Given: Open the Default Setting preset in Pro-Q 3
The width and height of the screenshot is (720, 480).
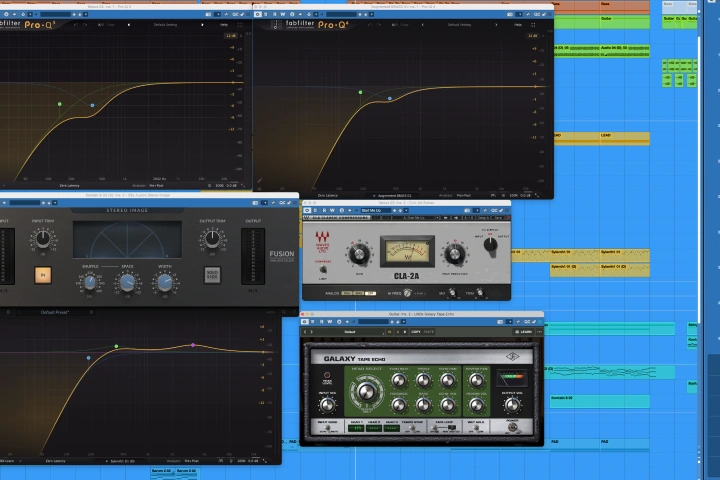Looking at the screenshot, I should tap(165, 24).
